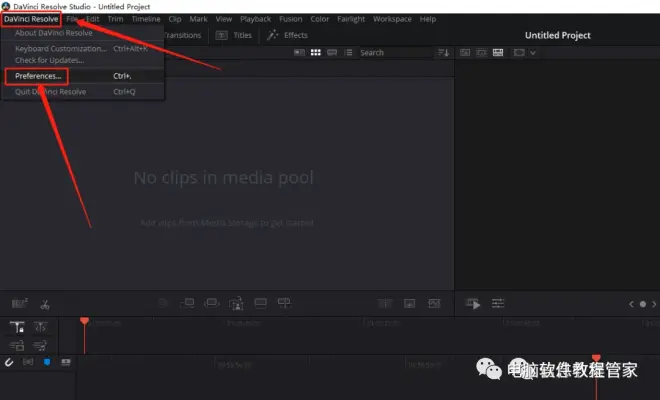
Task: Click the video-only track option icon
Action: pyautogui.click(x=17, y=346)
